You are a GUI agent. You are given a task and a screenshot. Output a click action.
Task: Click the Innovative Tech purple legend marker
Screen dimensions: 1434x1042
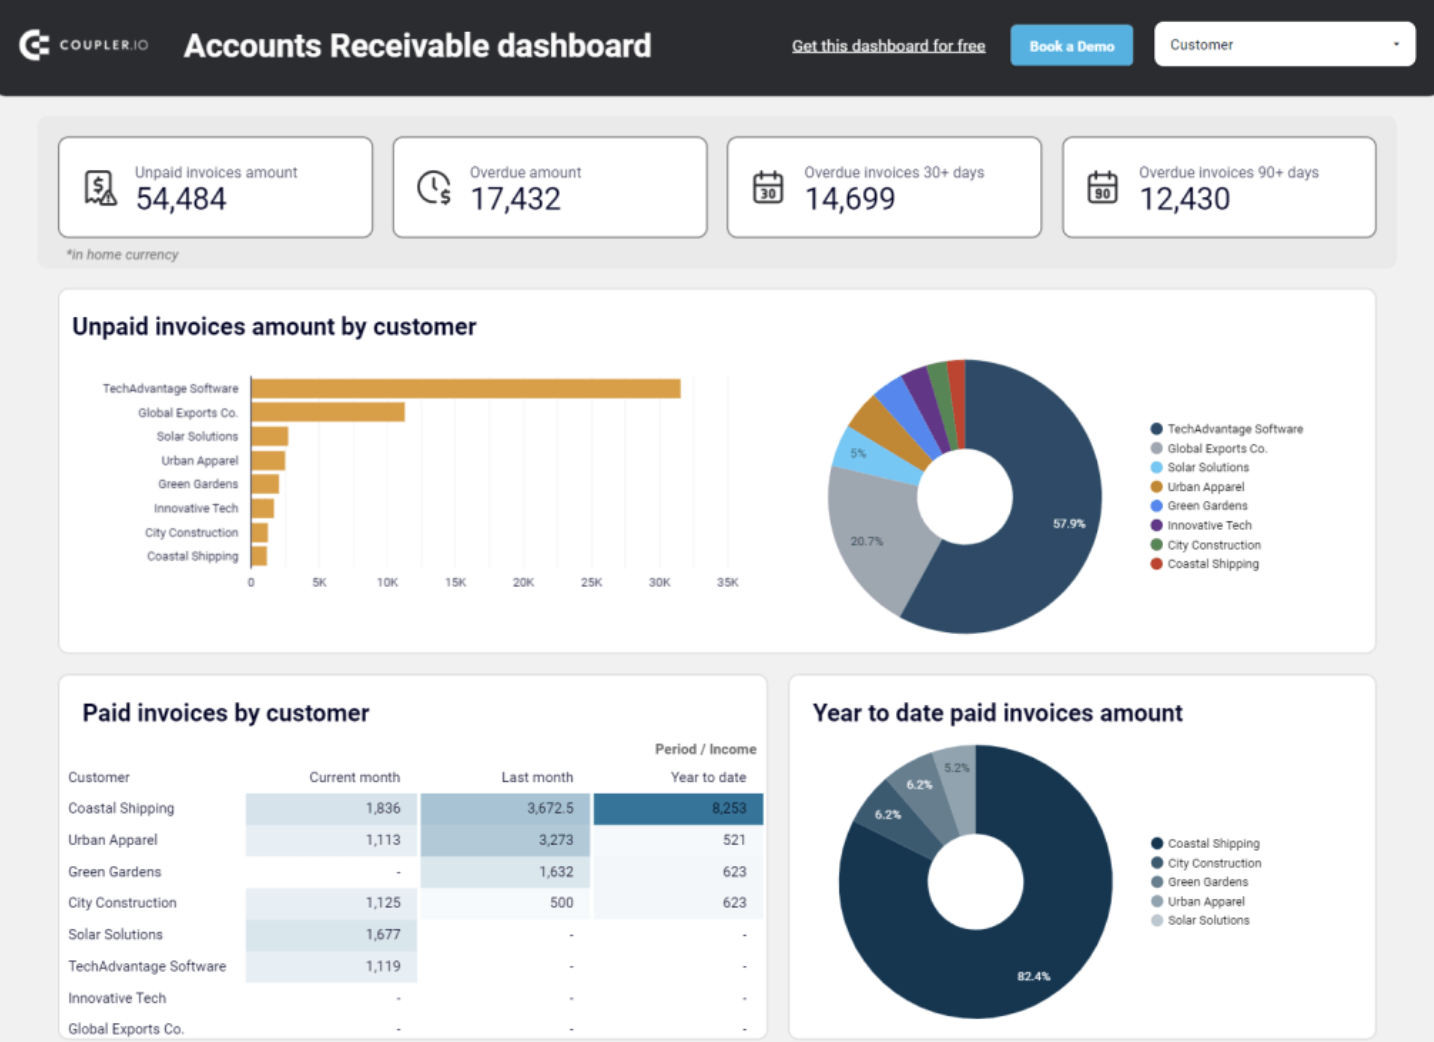[1155, 525]
